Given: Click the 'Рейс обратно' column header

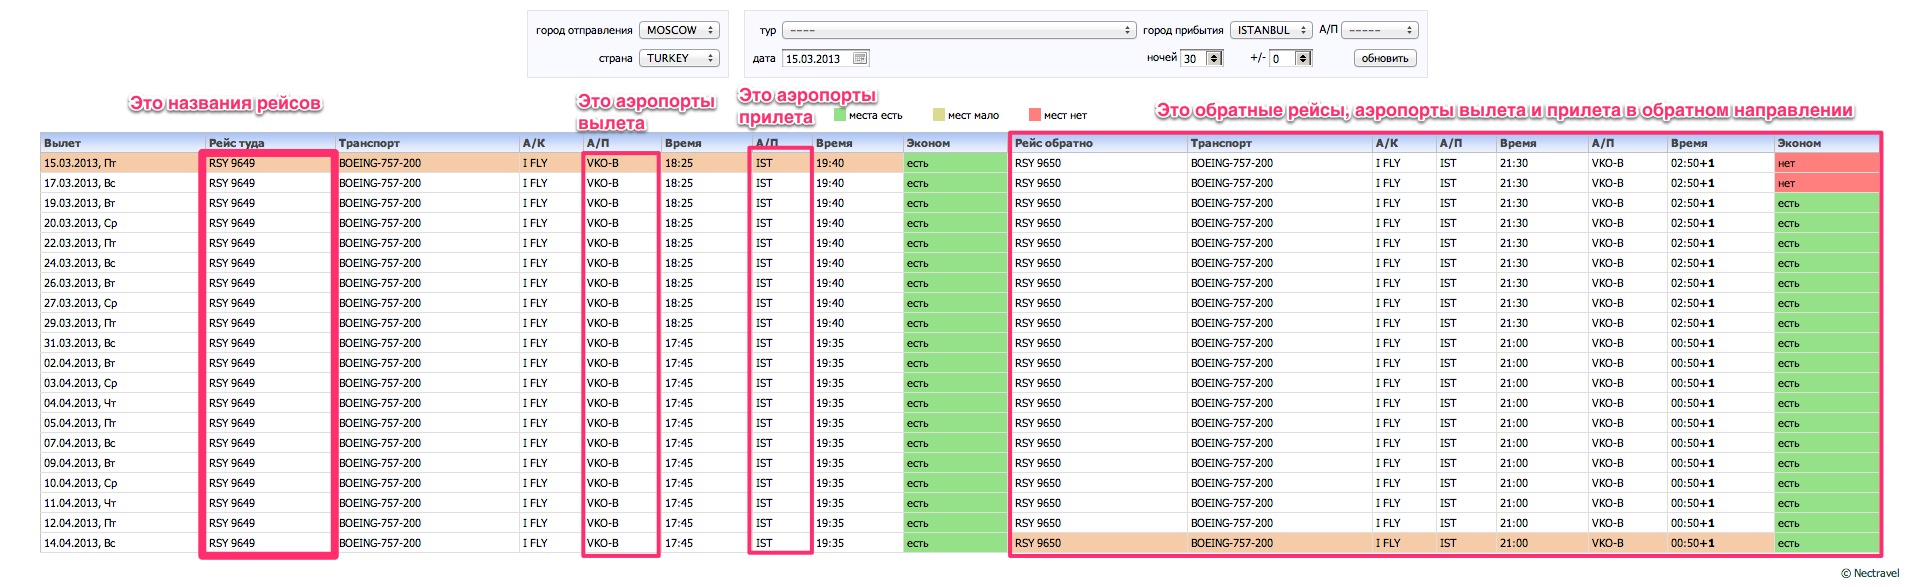Looking at the screenshot, I should (1053, 143).
